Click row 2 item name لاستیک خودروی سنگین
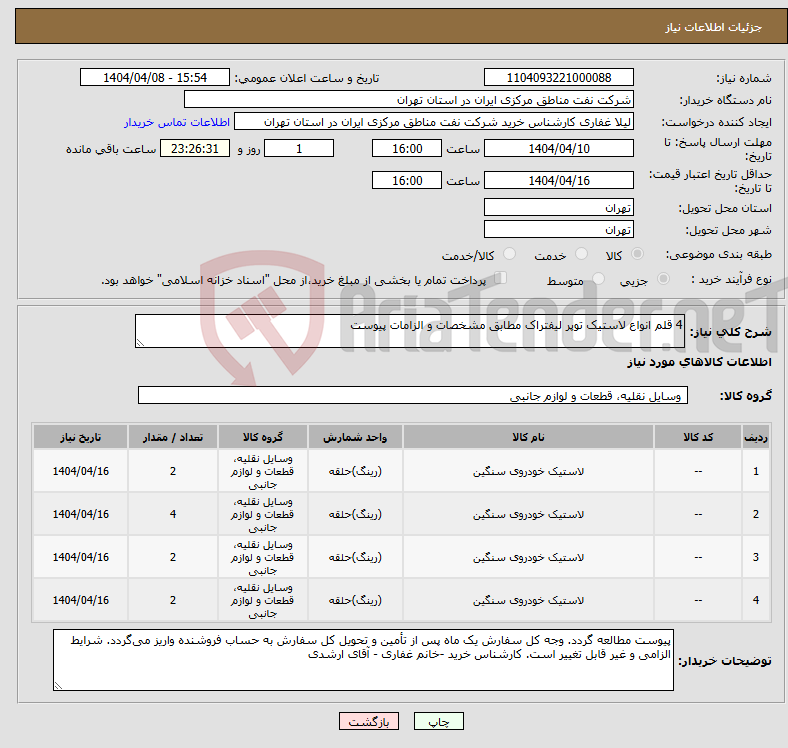The height and width of the screenshot is (748, 788). point(528,514)
